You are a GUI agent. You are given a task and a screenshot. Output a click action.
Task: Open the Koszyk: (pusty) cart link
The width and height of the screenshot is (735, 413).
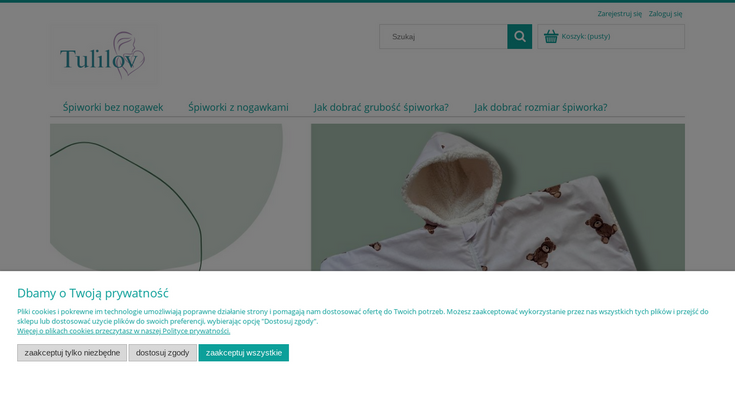tap(585, 37)
